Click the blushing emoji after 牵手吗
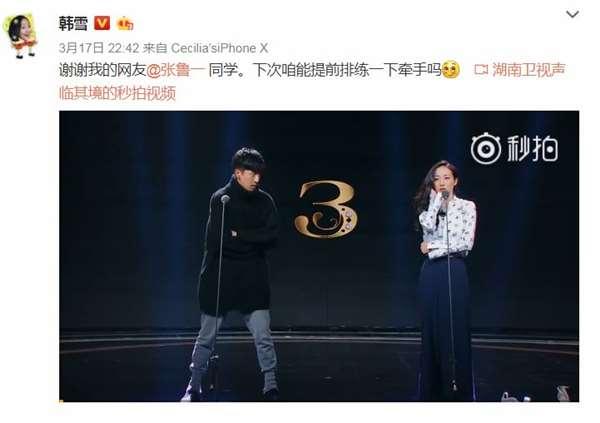 (450, 70)
